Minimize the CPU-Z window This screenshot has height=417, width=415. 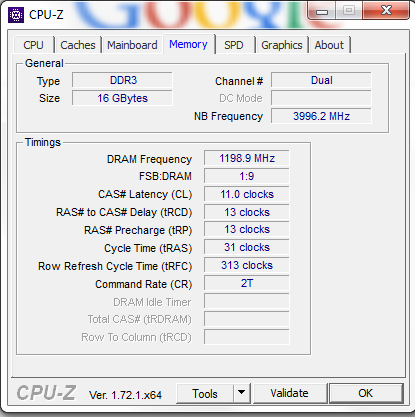click(x=322, y=11)
